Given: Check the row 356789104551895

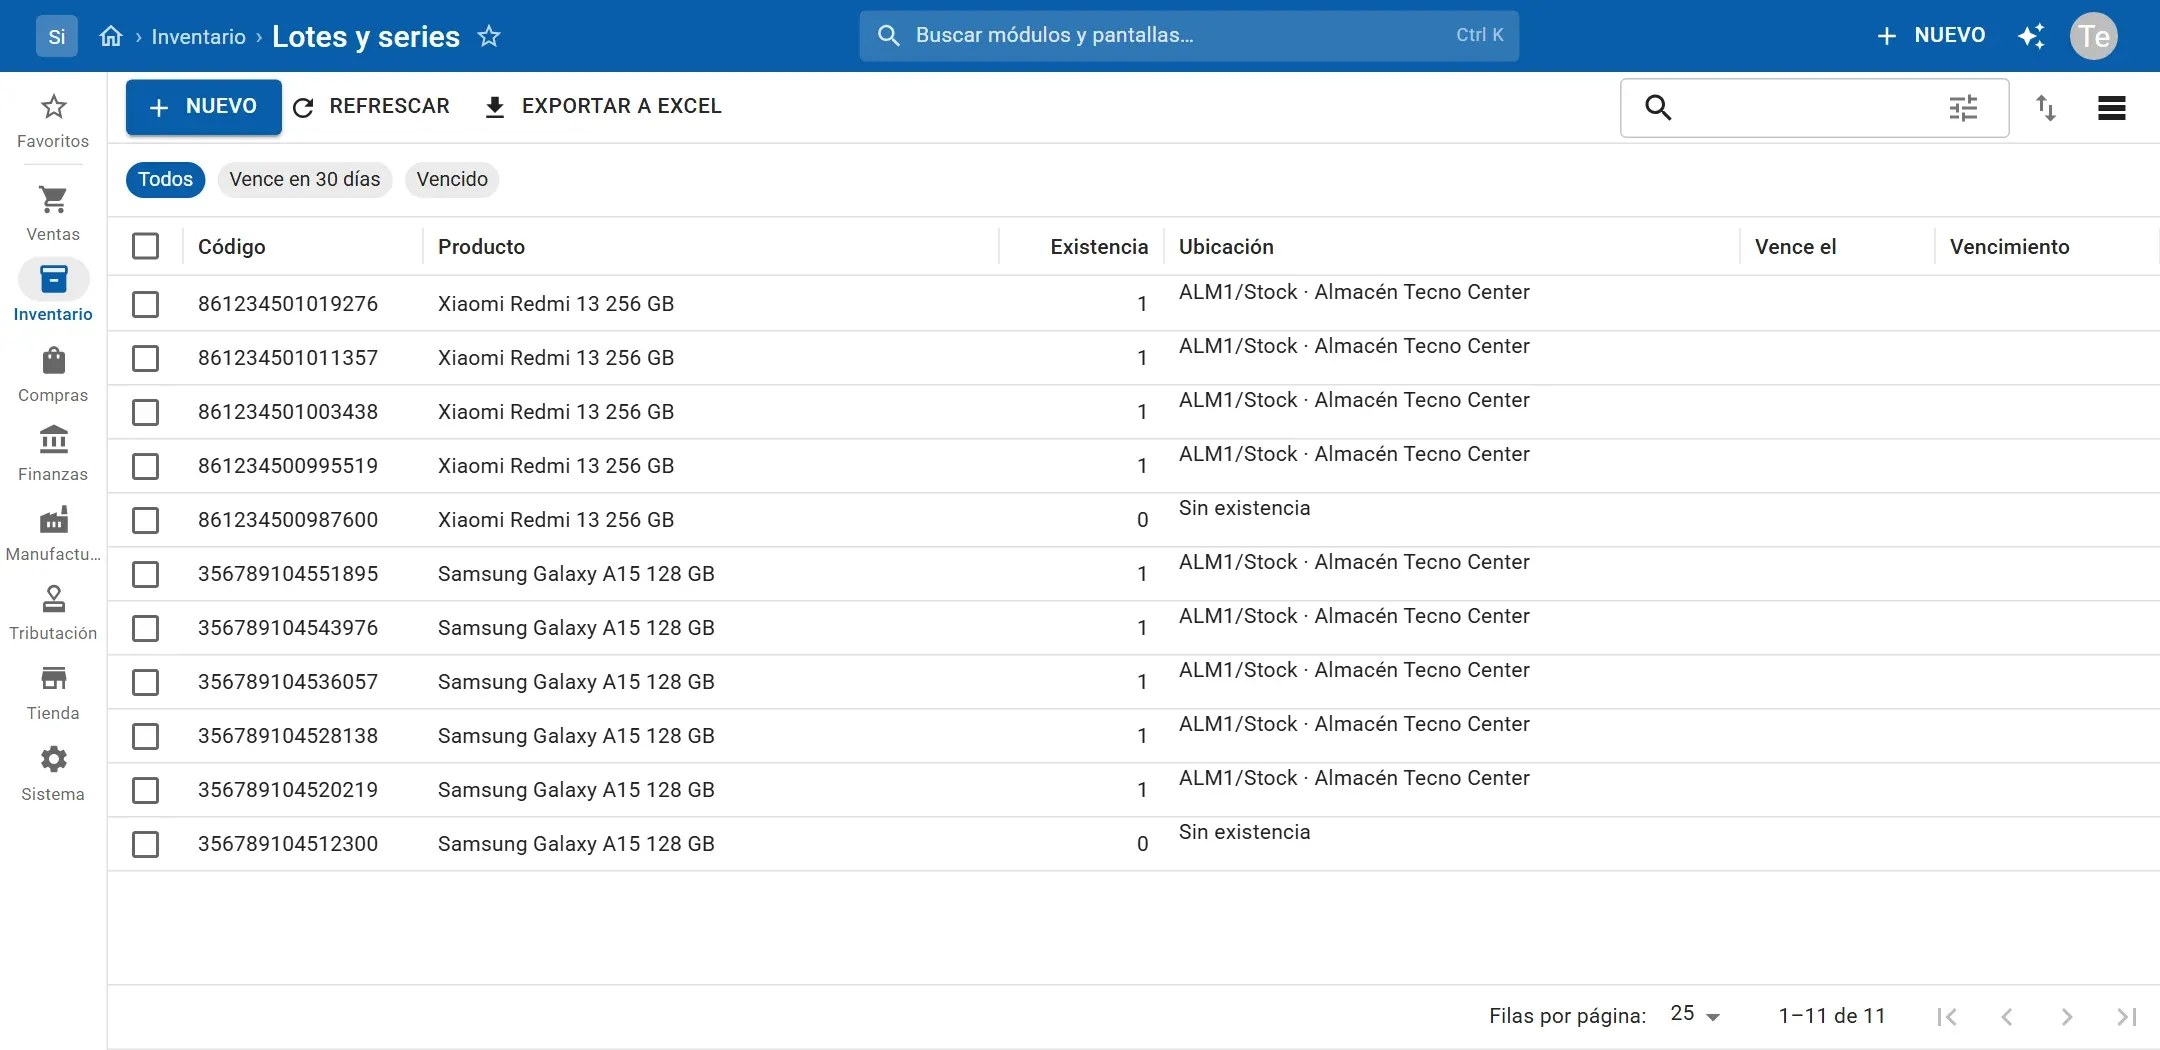Looking at the screenshot, I should click(146, 574).
